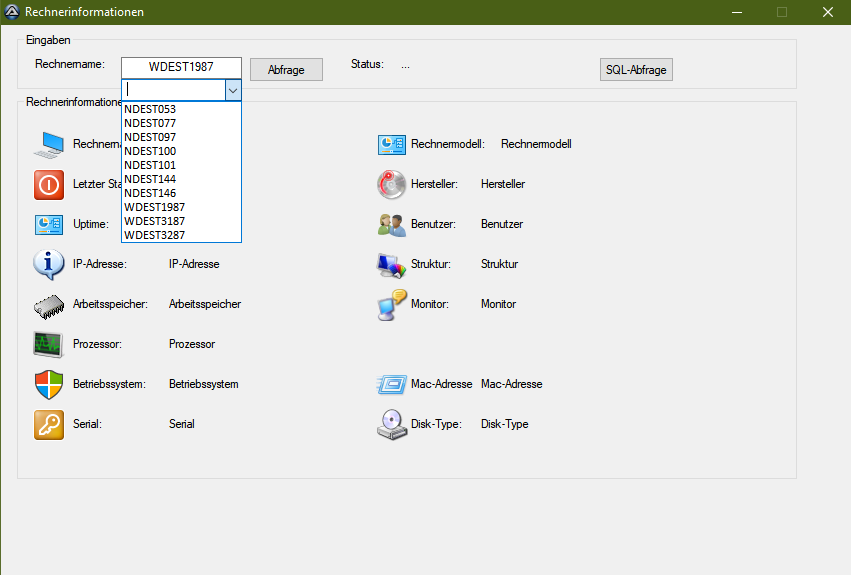Select NDEST053 from the dropdown list

(150, 109)
